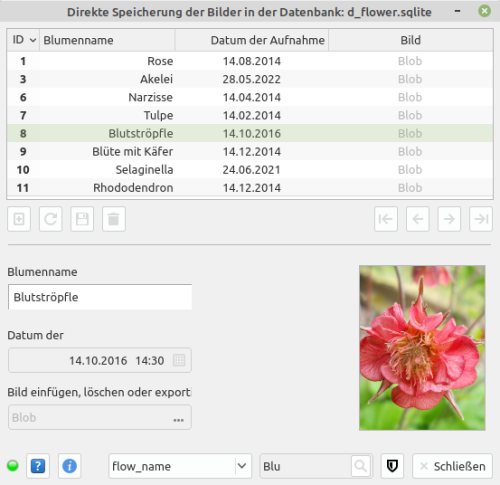Close window with green X button
This screenshot has width=500, height=485.
pyautogui.click(x=484, y=11)
